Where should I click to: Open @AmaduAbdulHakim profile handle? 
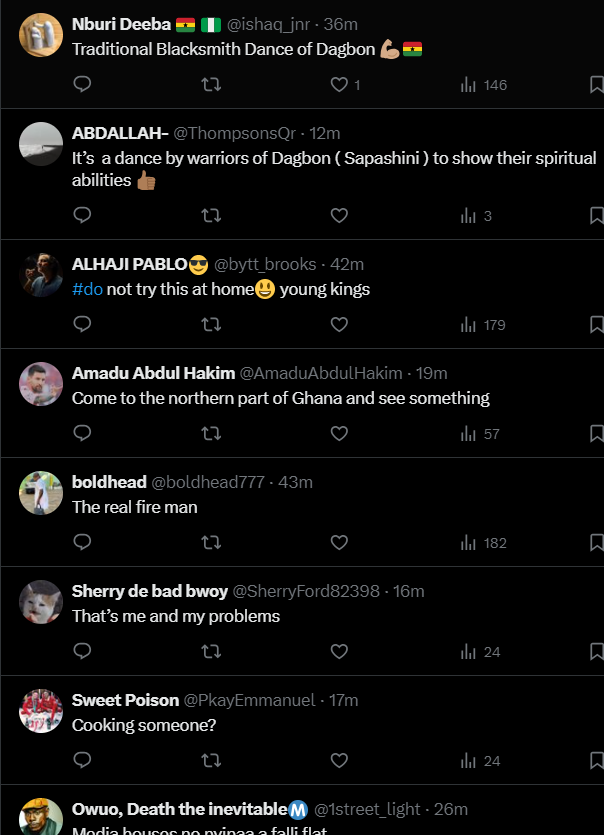(321, 373)
